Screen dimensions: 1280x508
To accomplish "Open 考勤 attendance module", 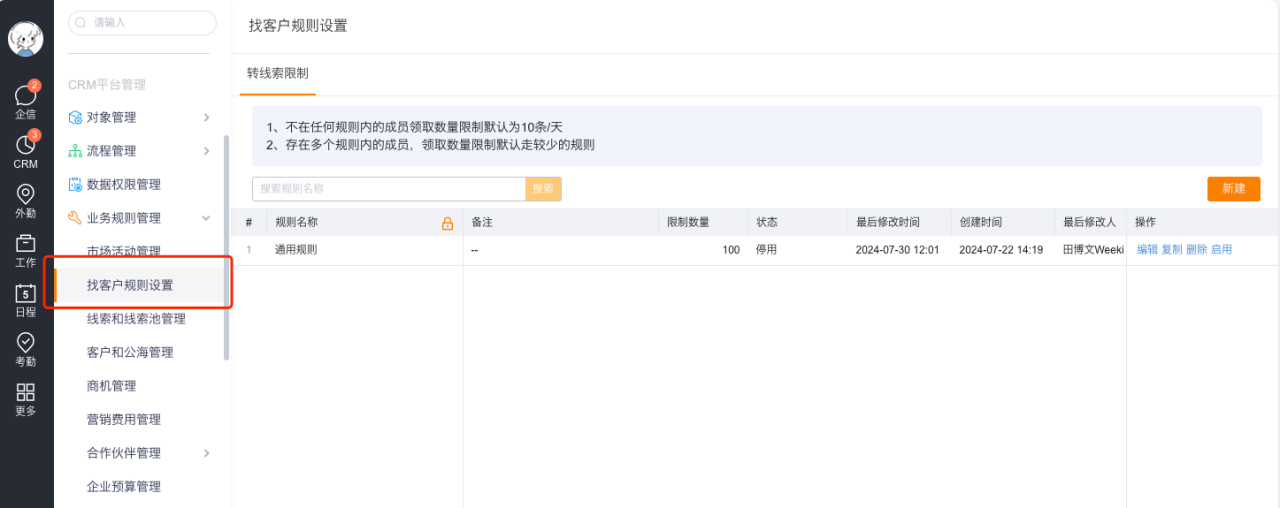I will [x=26, y=349].
